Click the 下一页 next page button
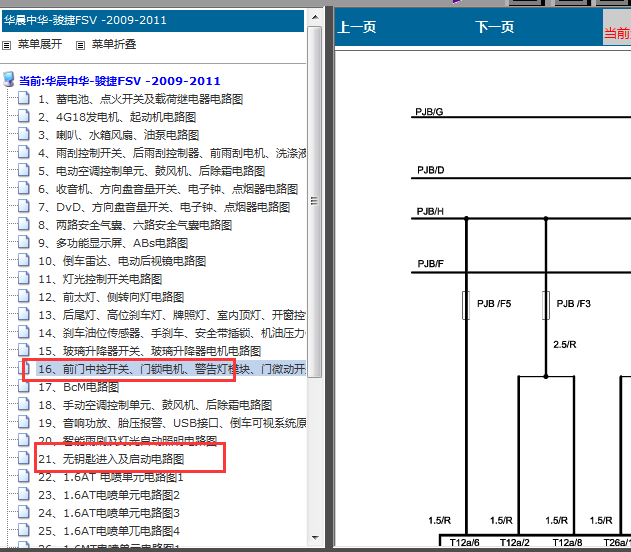631x552 pixels. click(495, 27)
